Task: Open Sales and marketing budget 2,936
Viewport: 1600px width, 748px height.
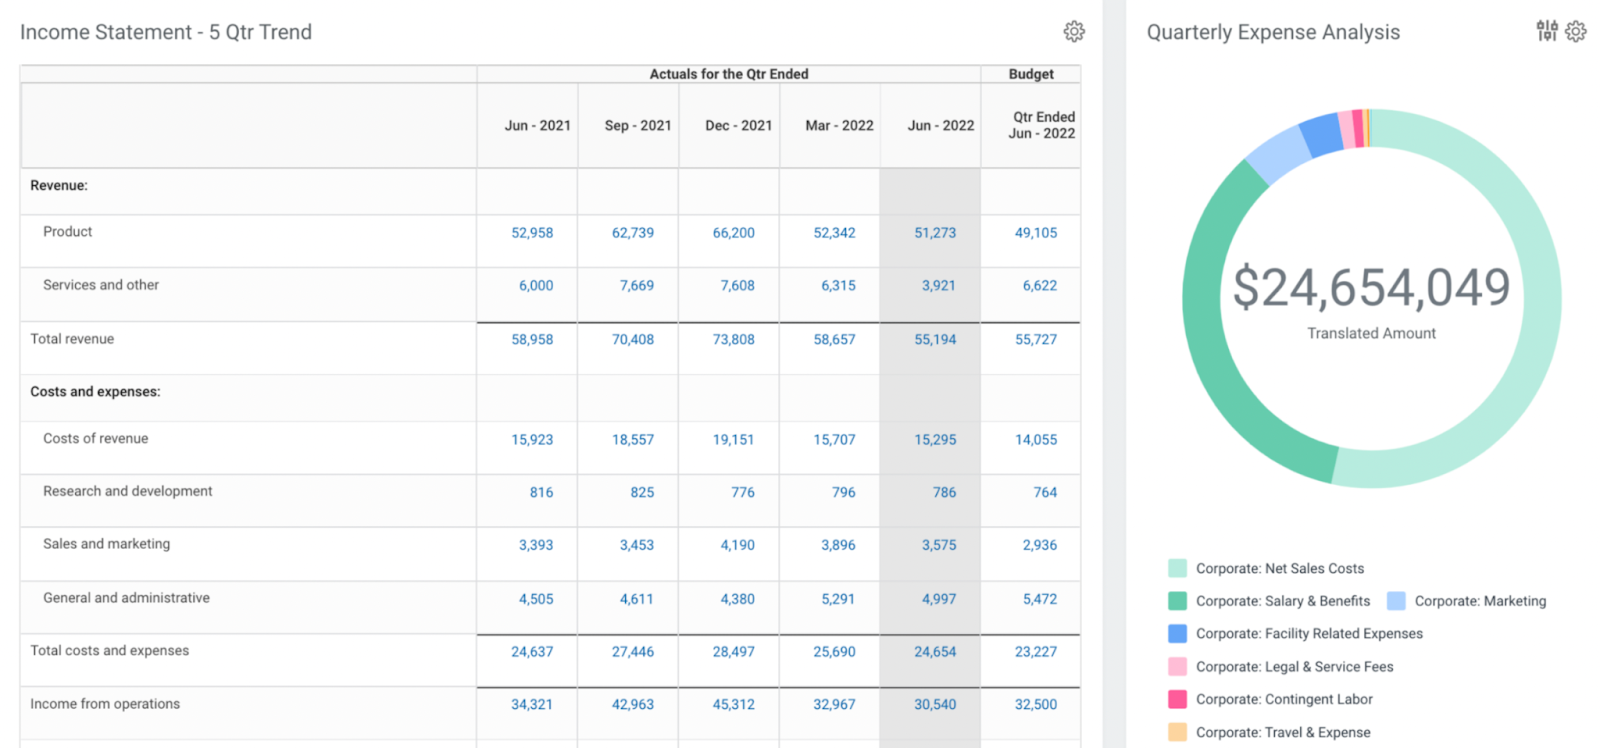Action: coord(1040,546)
